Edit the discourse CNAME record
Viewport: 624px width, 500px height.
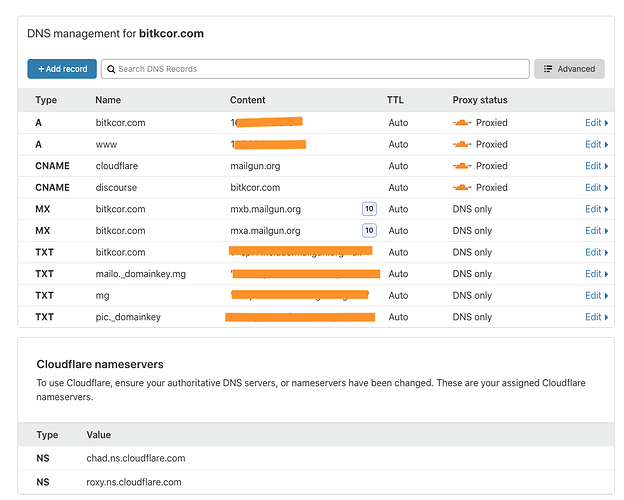(x=596, y=188)
